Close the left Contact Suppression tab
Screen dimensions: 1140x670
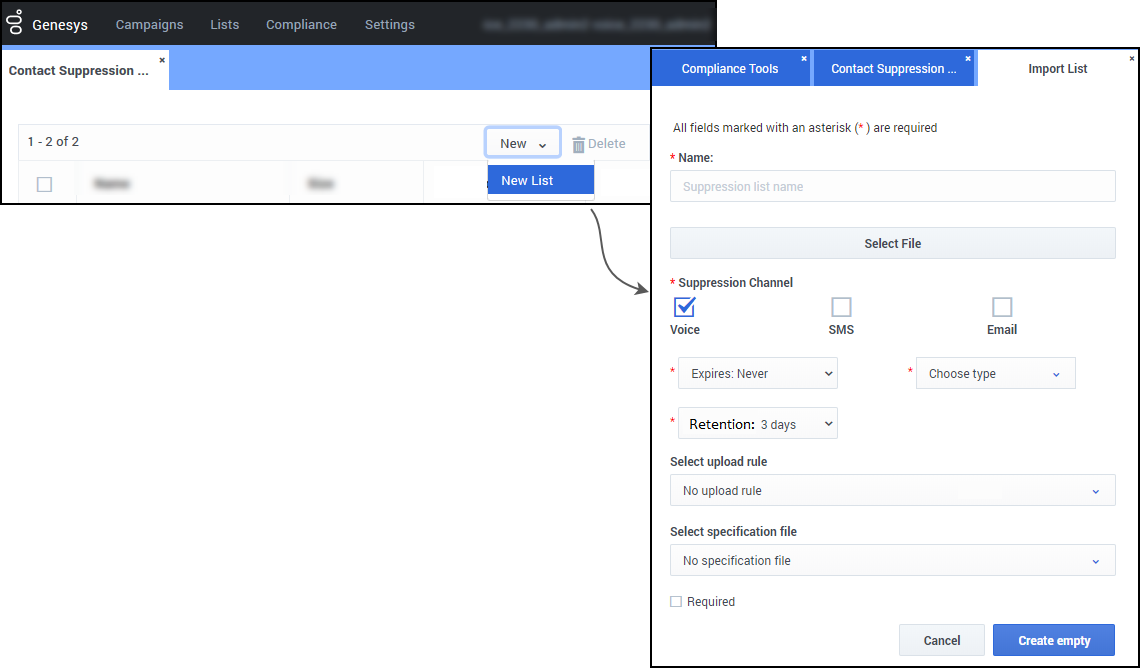pos(162,60)
